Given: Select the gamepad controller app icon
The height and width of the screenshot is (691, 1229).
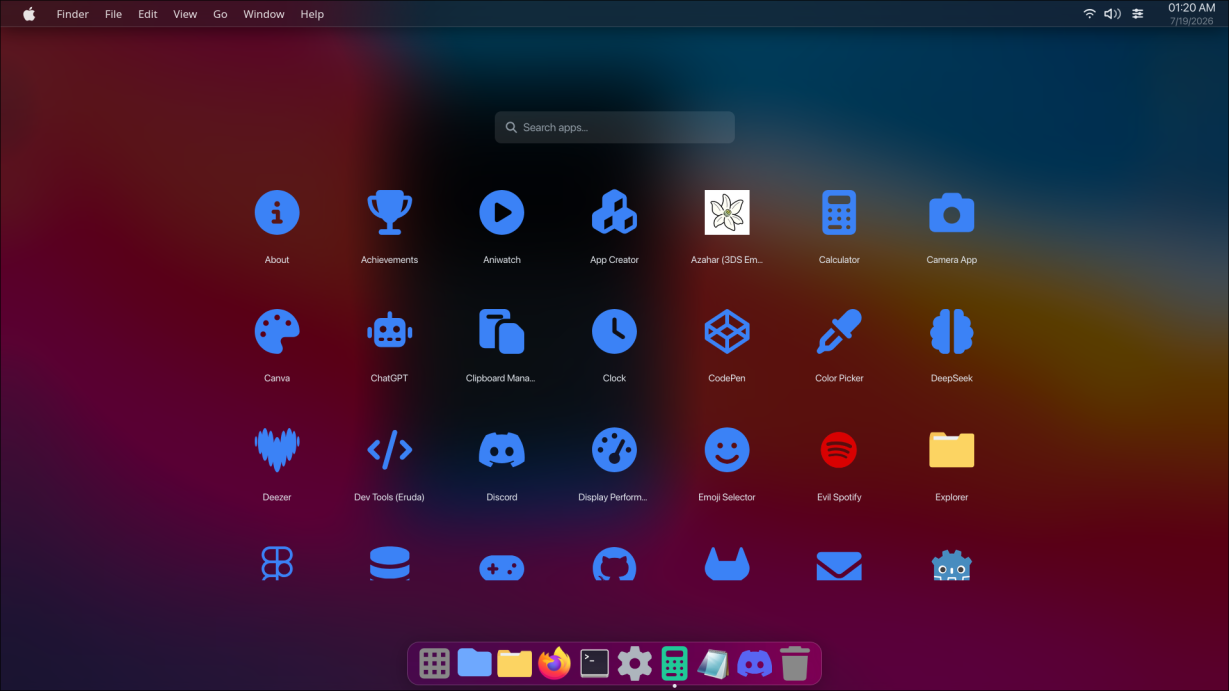Looking at the screenshot, I should [x=502, y=566].
